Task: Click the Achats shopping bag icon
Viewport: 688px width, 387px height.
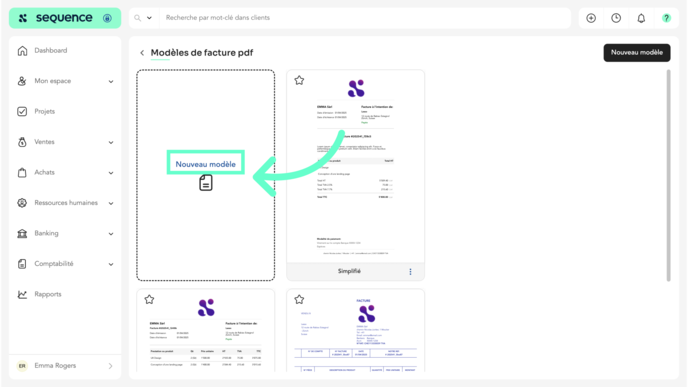Action: 22,172
